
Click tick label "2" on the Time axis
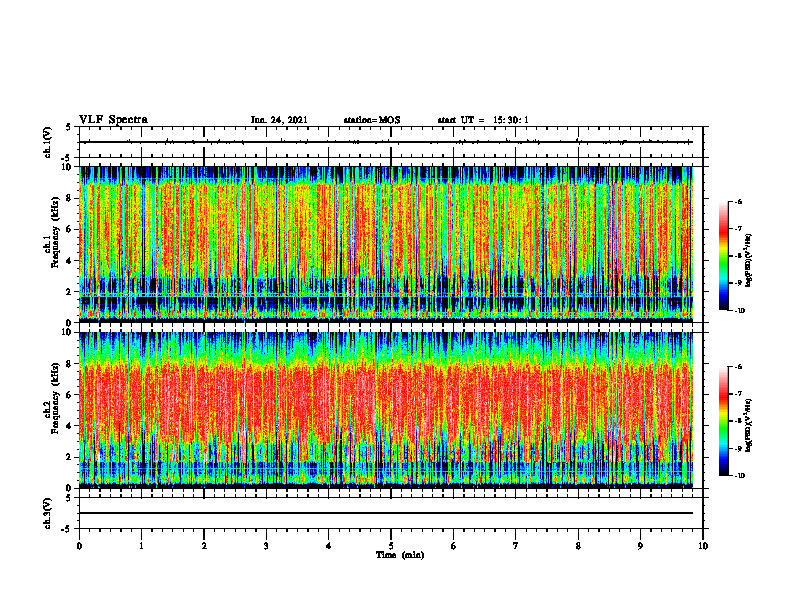point(204,546)
